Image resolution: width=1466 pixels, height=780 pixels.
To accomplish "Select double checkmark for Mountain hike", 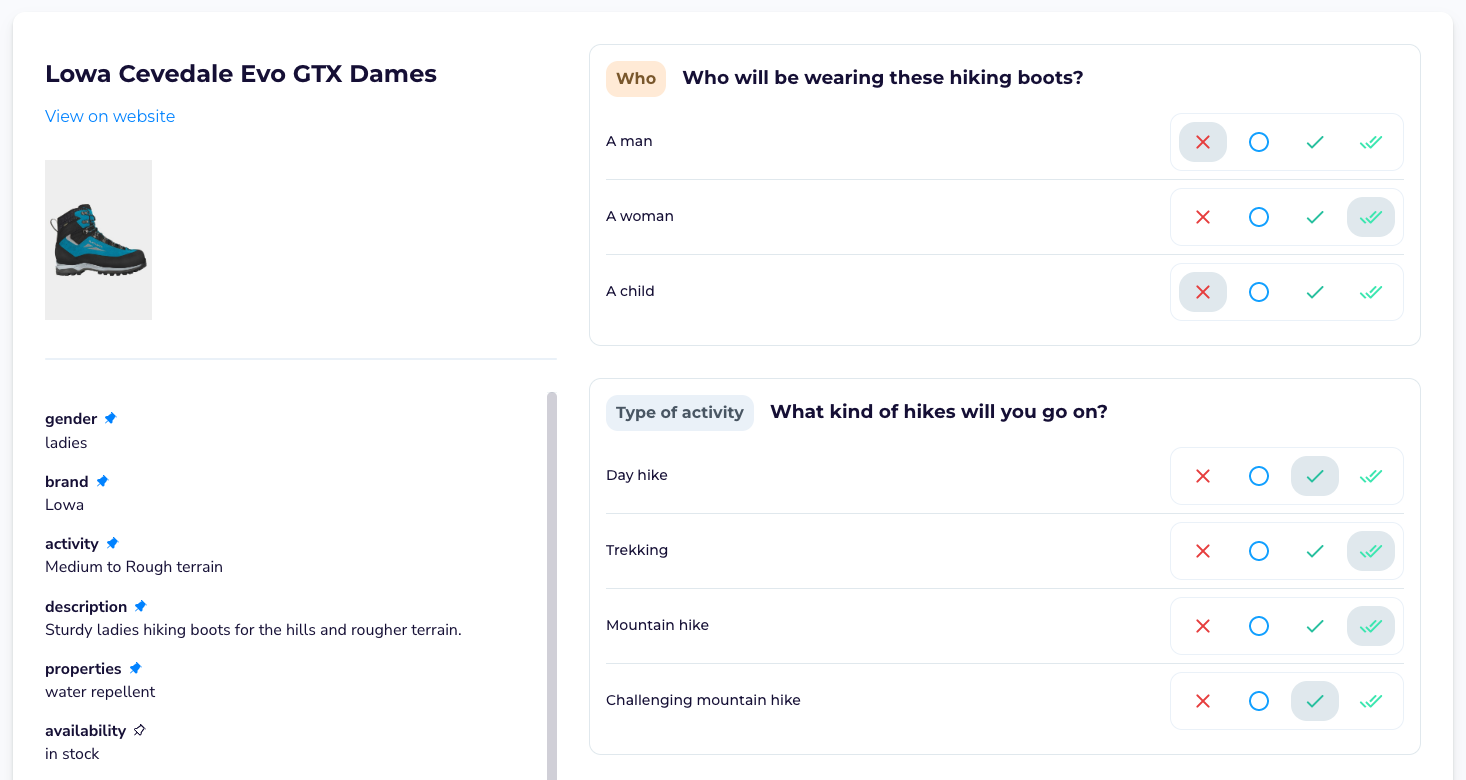I will (x=1371, y=626).
